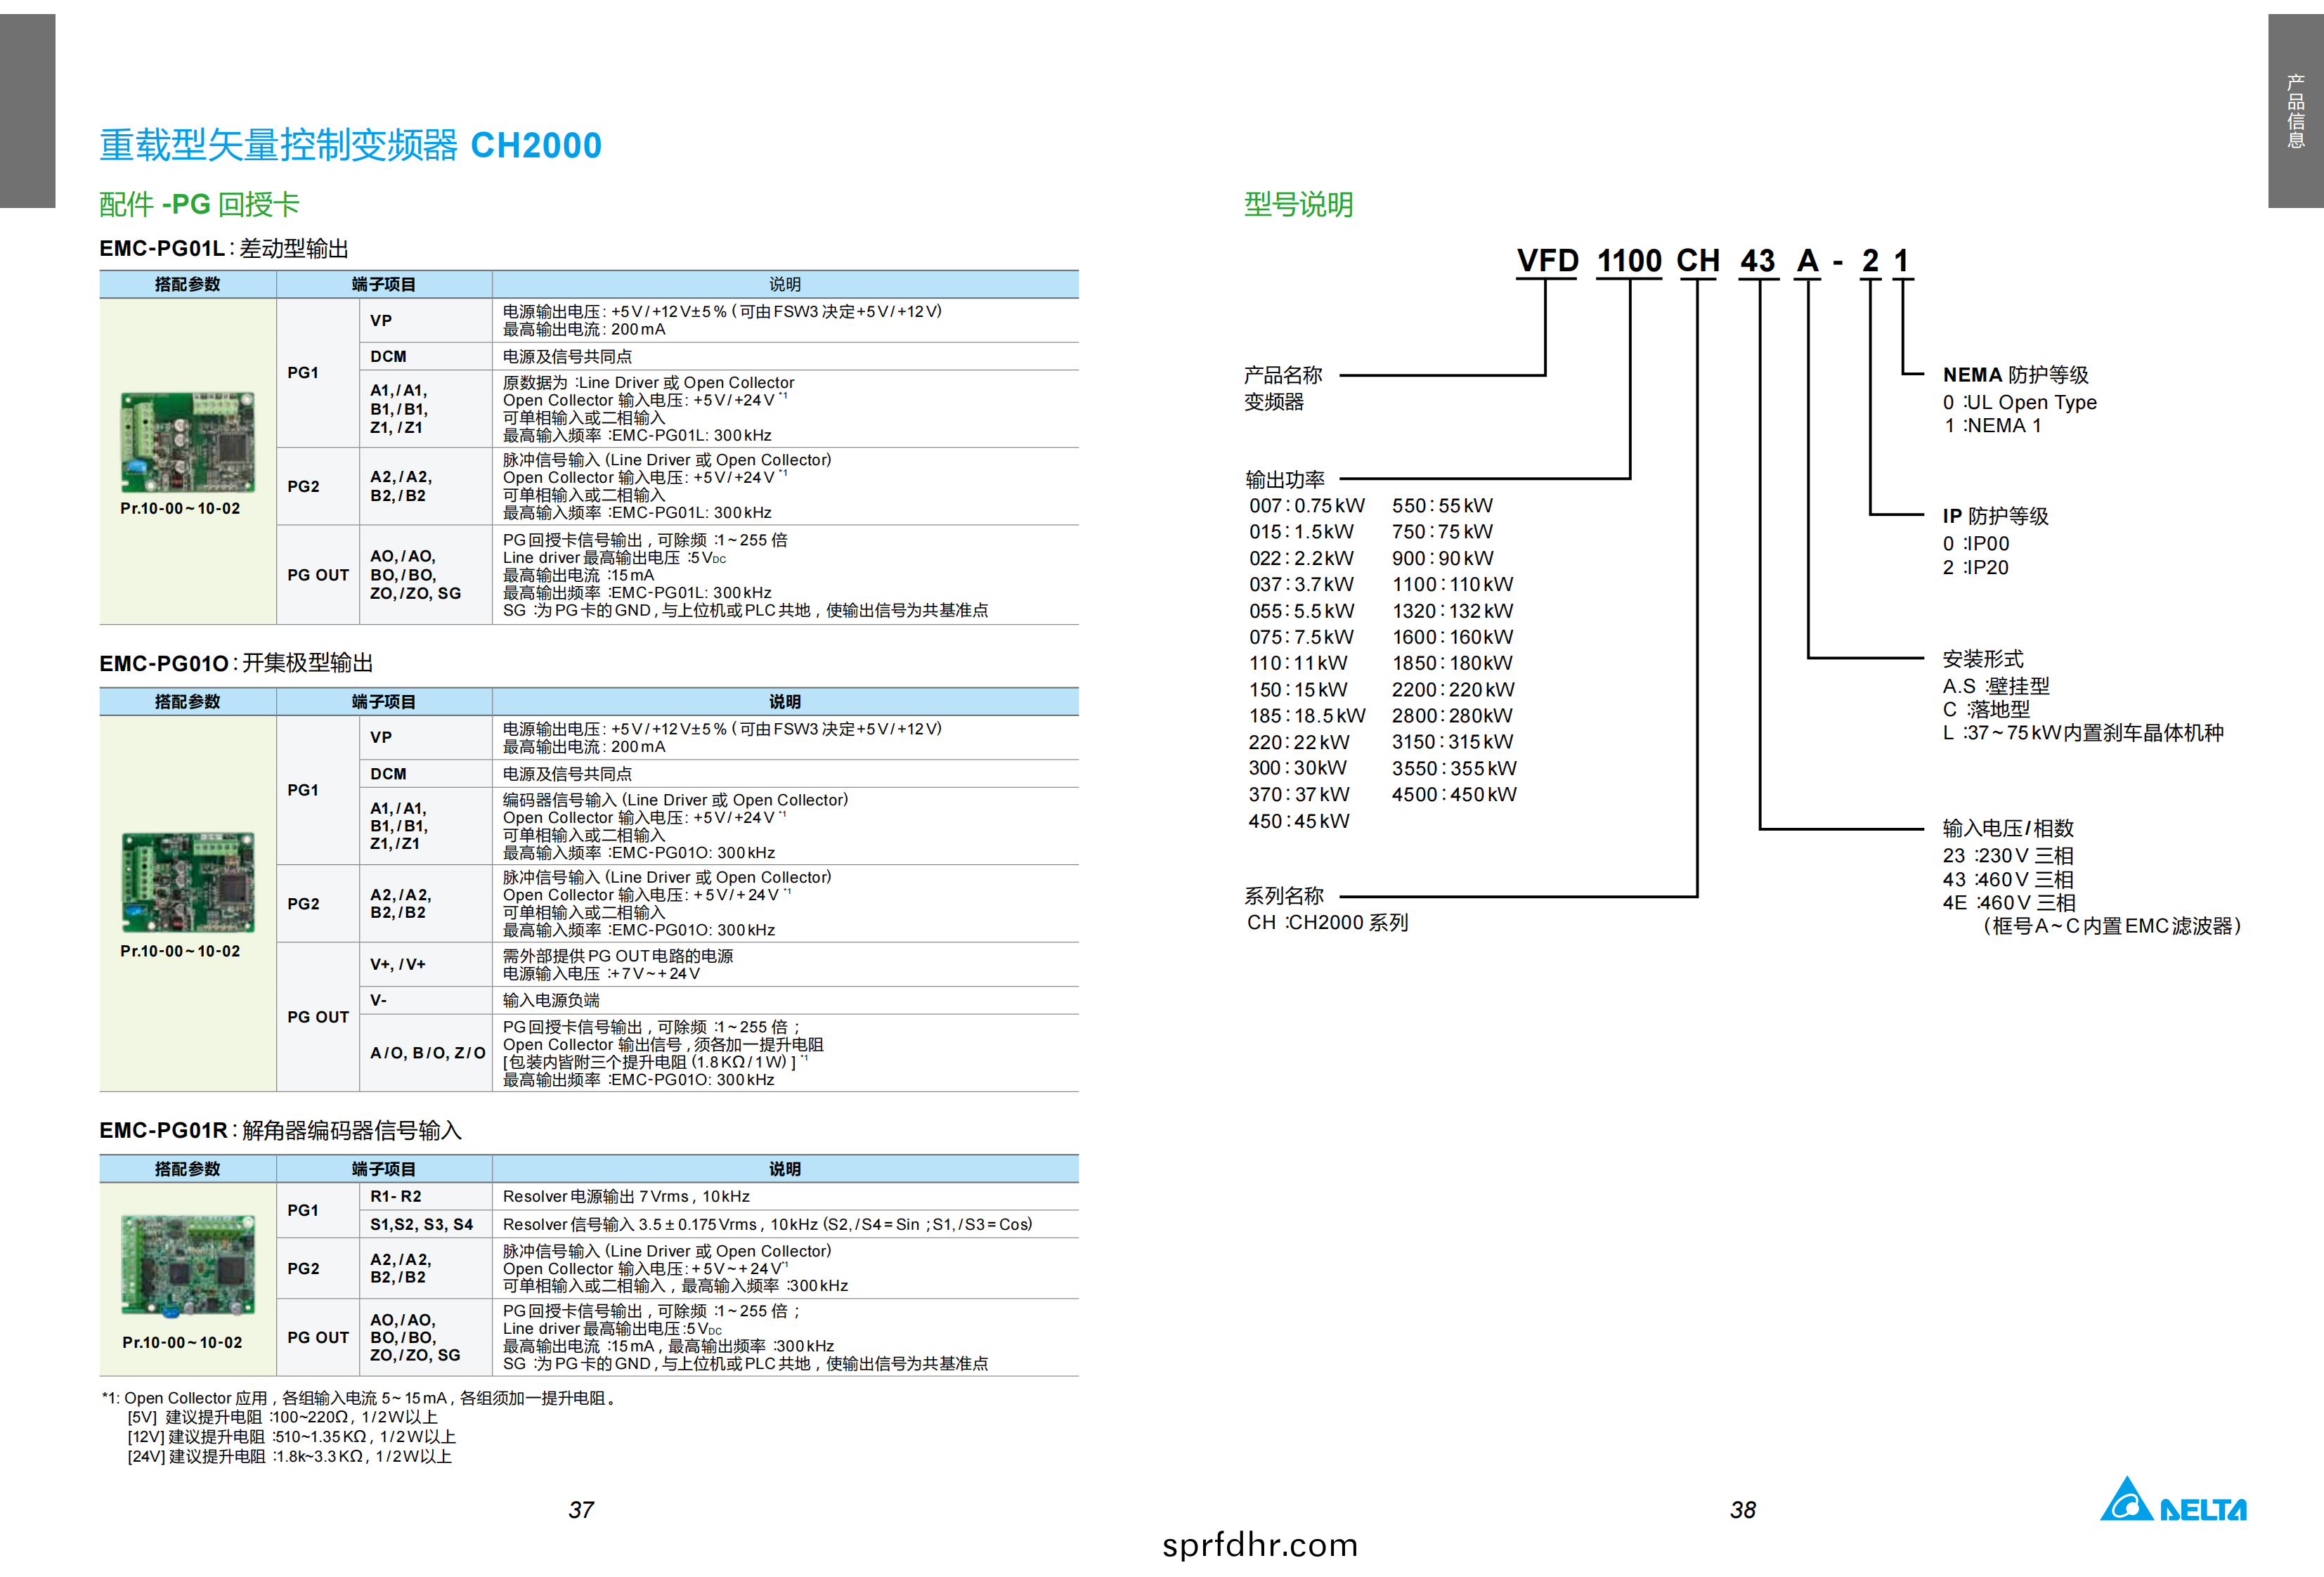Click the power entry 550 : 55kW
This screenshot has width=2324, height=1577.
pyautogui.click(x=1442, y=506)
